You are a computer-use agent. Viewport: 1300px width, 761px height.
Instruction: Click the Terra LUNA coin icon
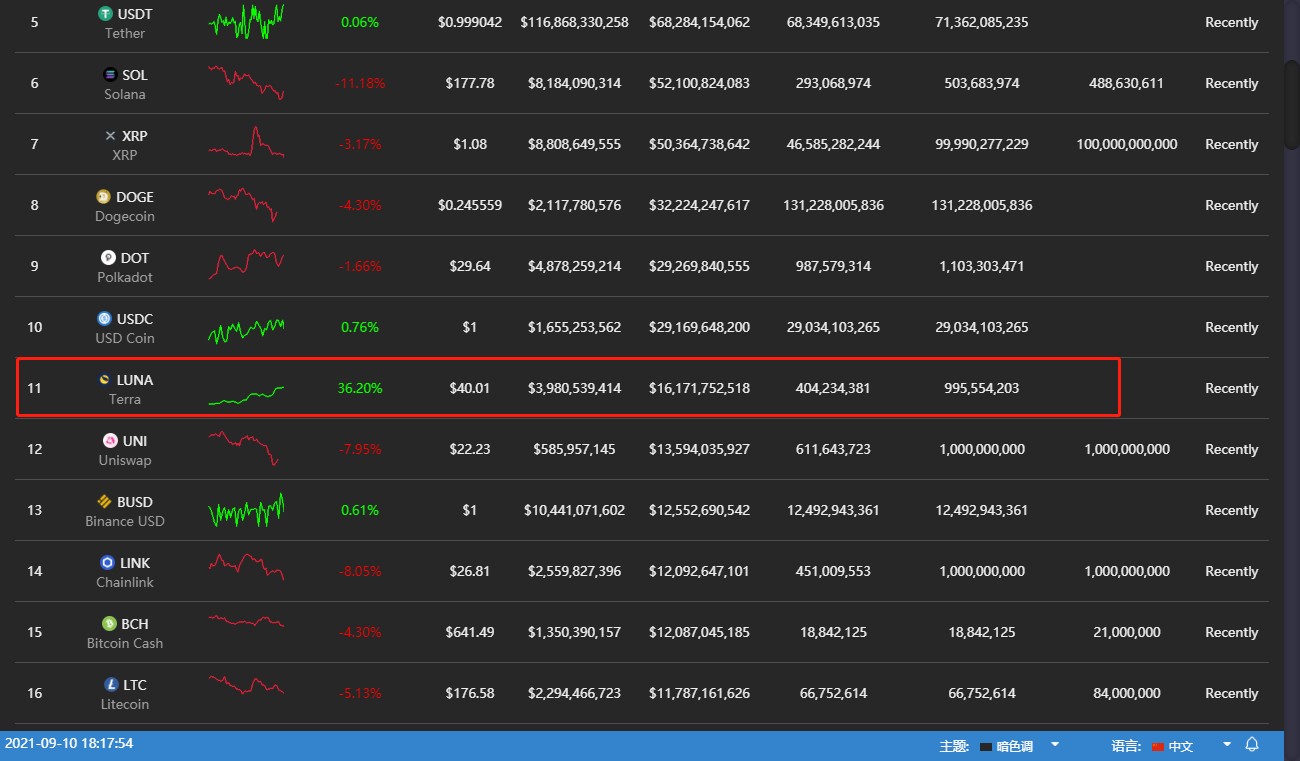[x=104, y=380]
